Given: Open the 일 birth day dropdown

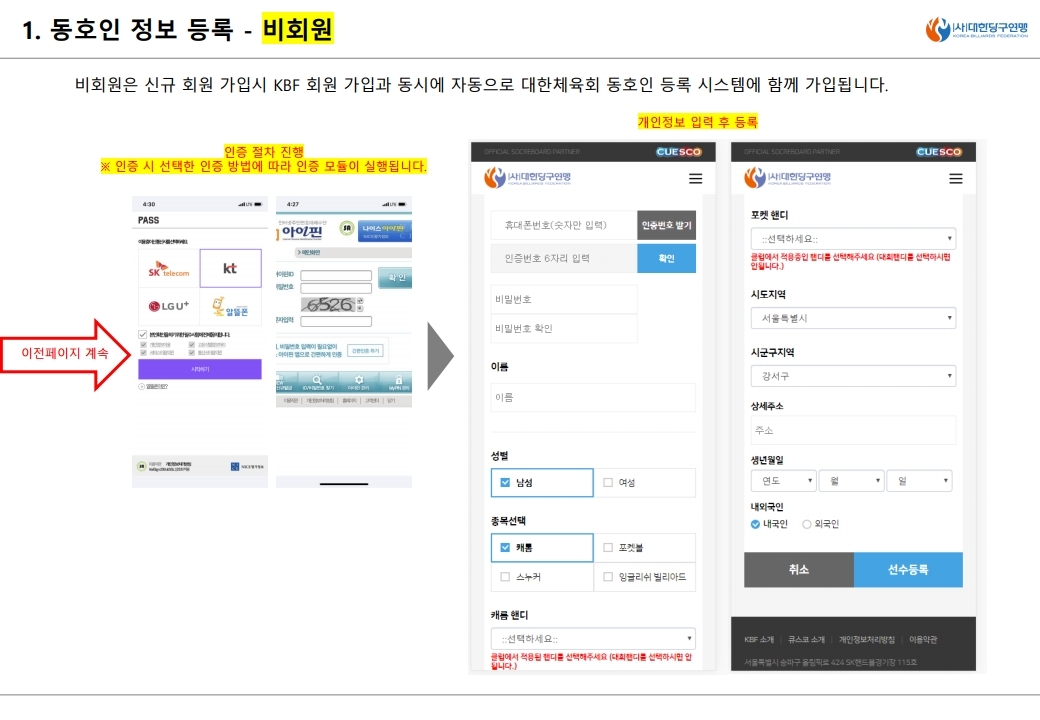Looking at the screenshot, I should point(920,481).
